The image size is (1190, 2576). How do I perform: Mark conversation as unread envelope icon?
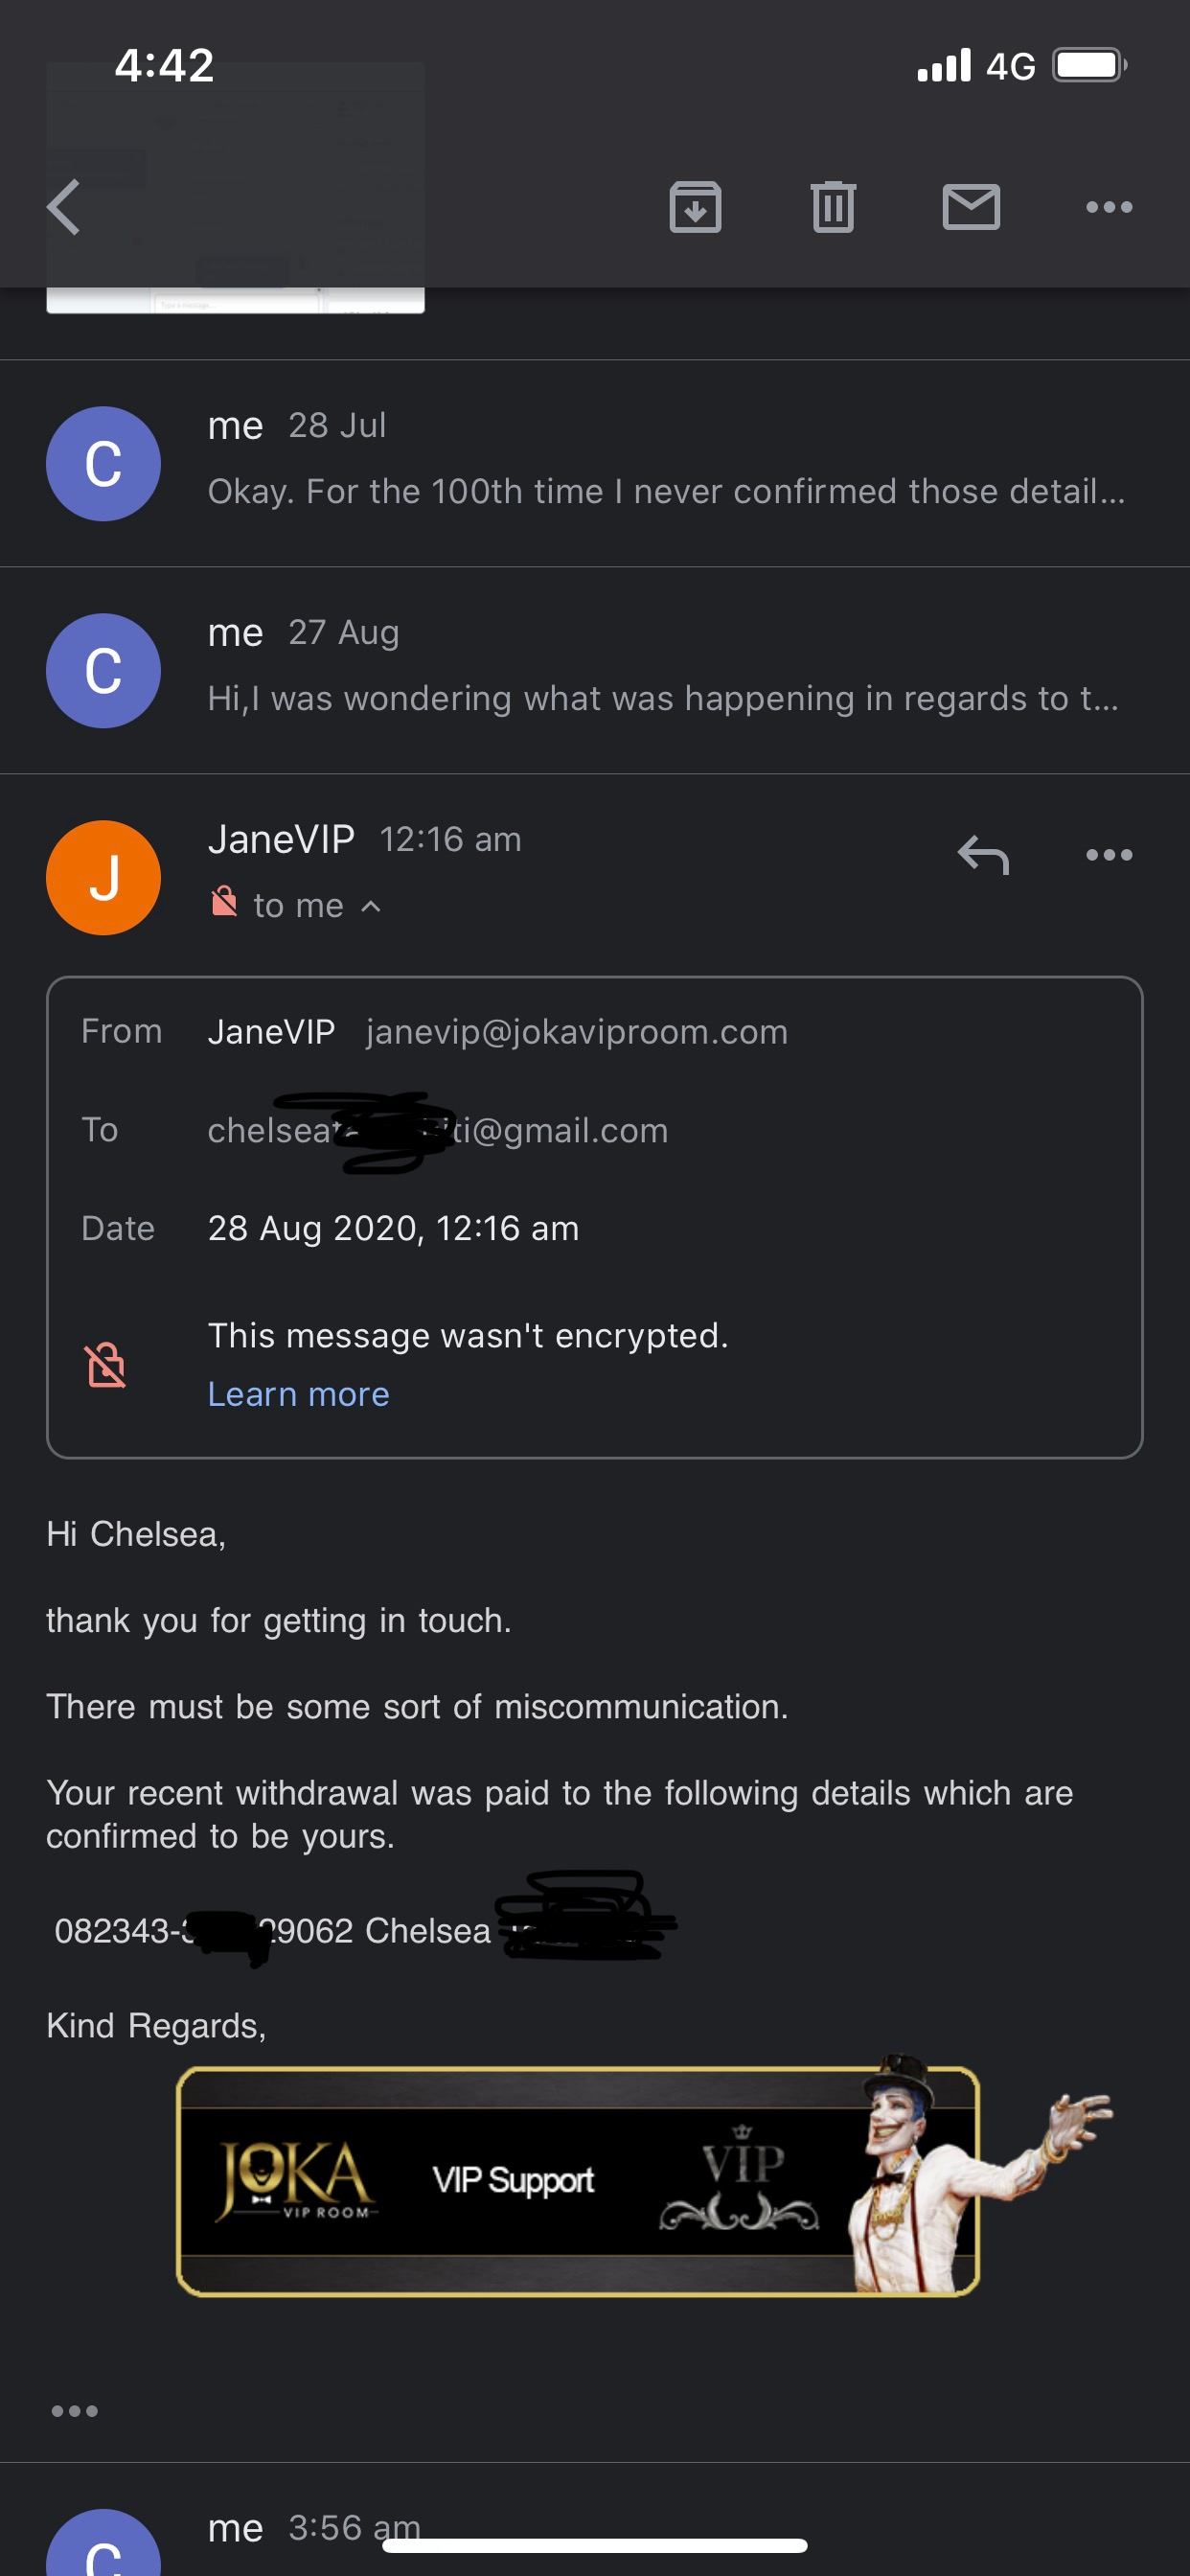pos(971,207)
